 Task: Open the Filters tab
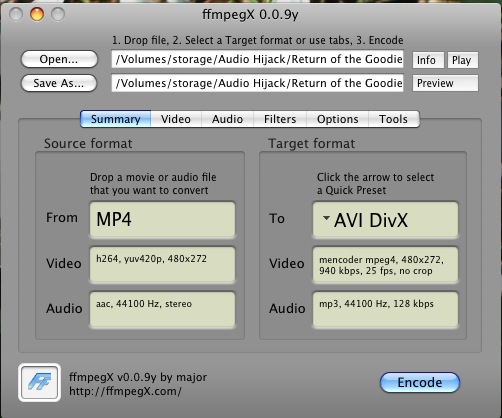pyautogui.click(x=280, y=119)
